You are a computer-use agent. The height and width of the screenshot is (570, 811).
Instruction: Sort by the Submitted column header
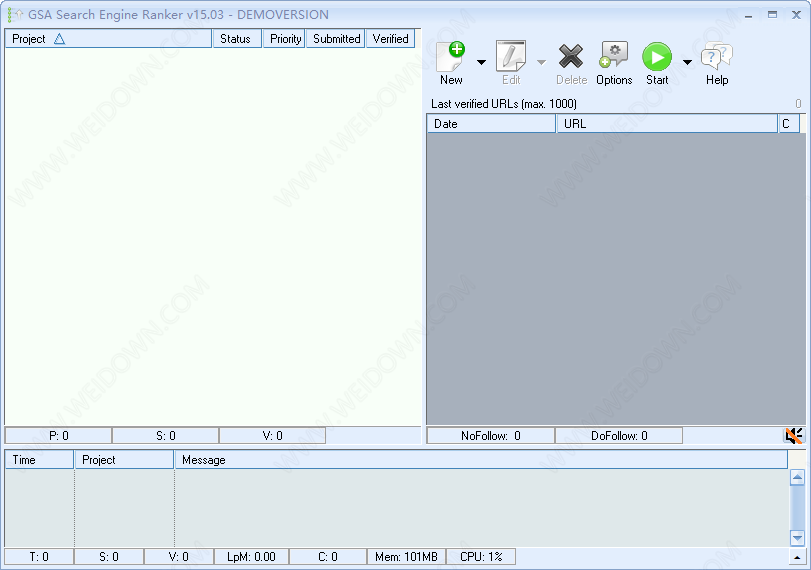coord(336,39)
